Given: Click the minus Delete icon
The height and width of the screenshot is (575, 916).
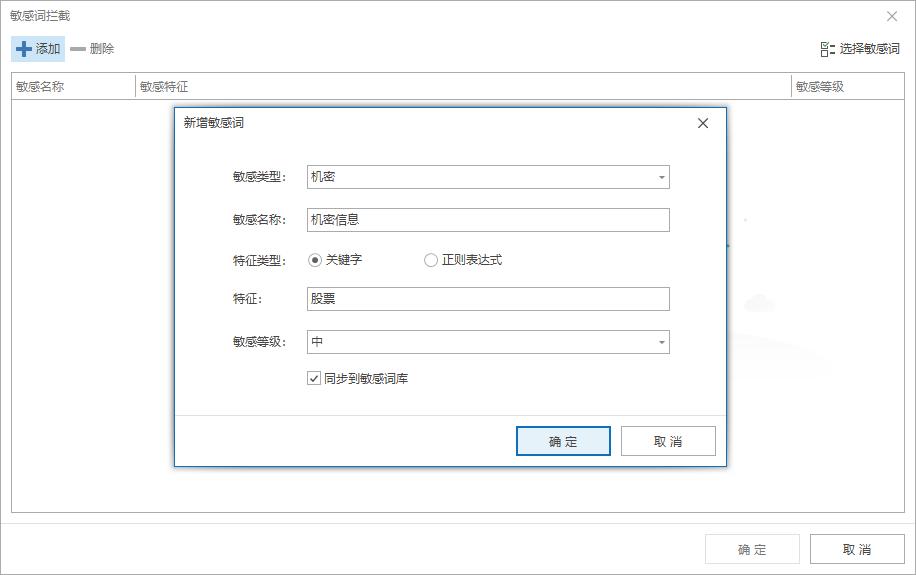Looking at the screenshot, I should 78,49.
